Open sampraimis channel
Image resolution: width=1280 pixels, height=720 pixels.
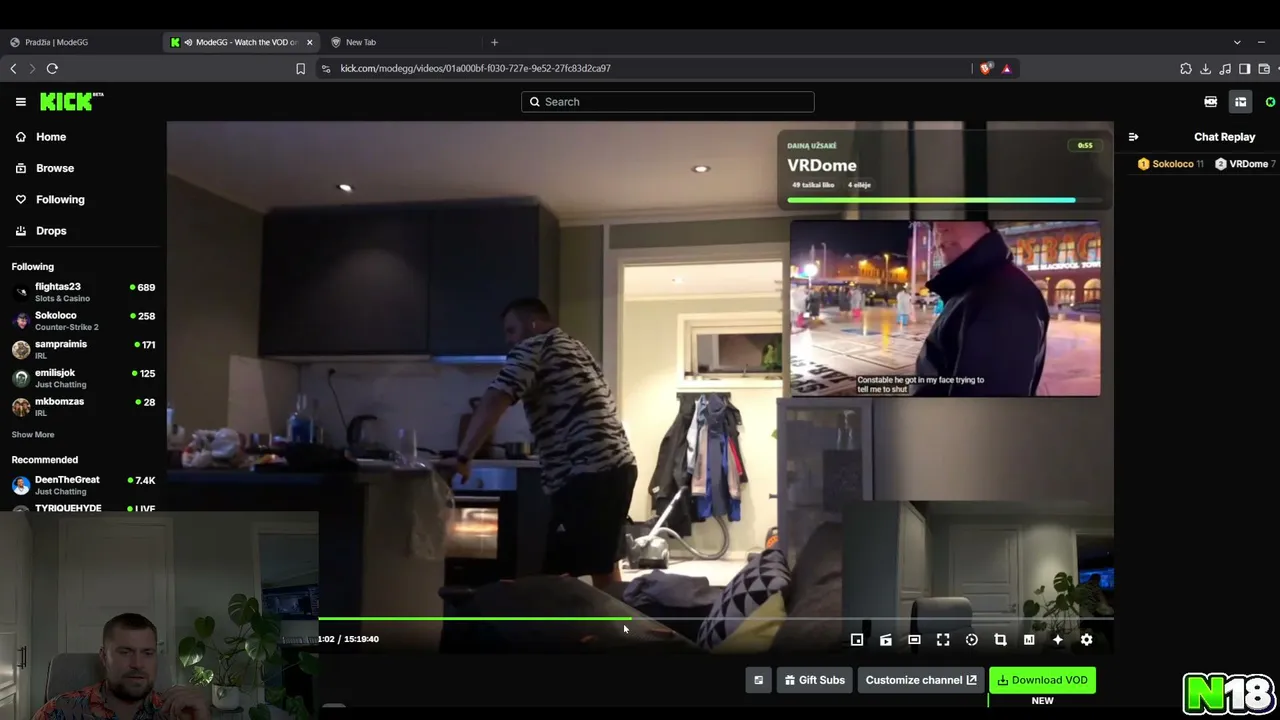[83, 349]
